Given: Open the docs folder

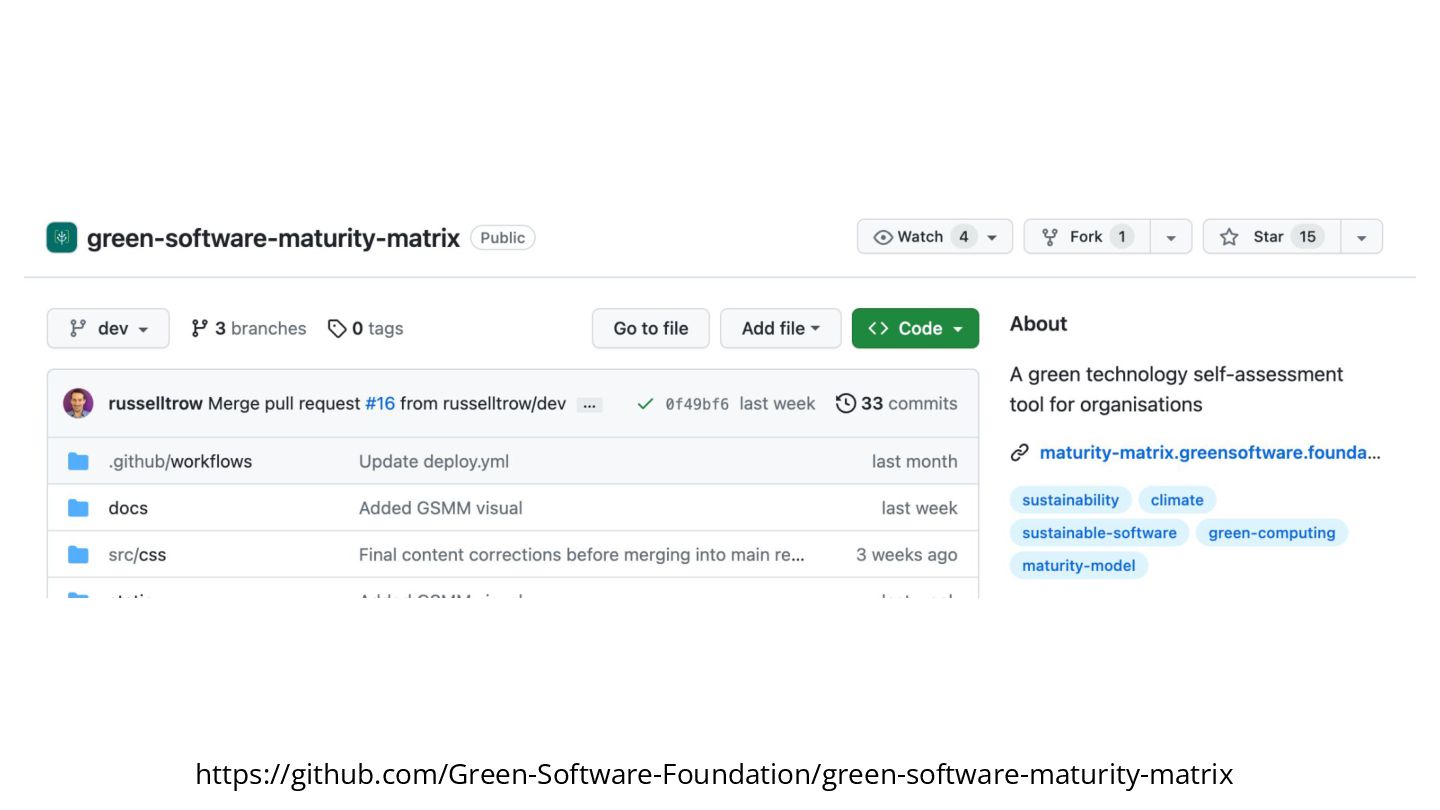Looking at the screenshot, I should (128, 508).
